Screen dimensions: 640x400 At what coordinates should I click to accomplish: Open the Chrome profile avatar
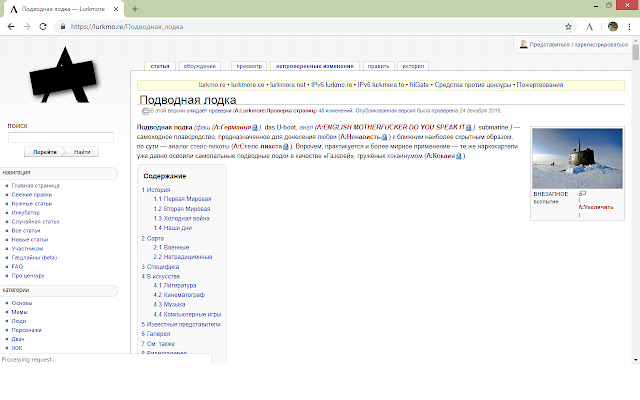point(613,27)
